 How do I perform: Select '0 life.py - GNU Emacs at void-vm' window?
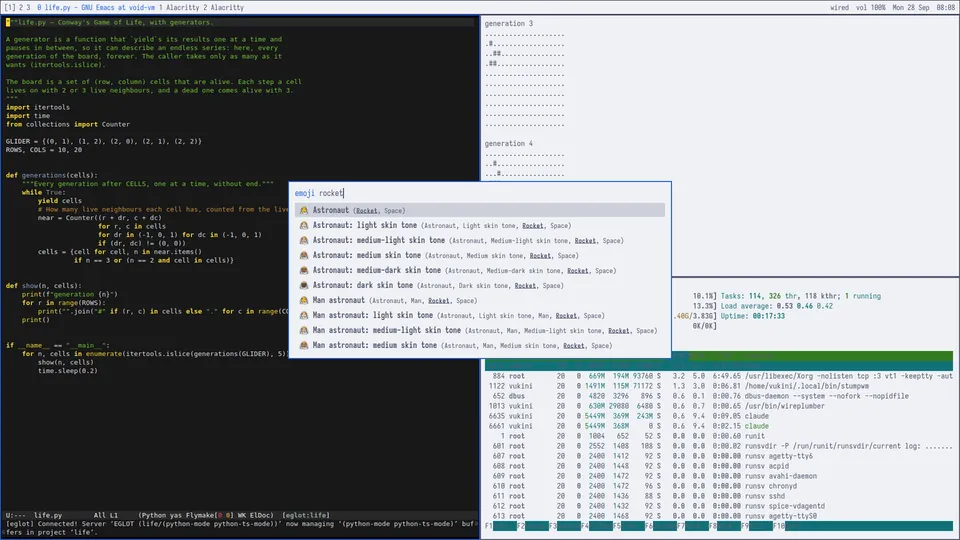pos(96,7)
